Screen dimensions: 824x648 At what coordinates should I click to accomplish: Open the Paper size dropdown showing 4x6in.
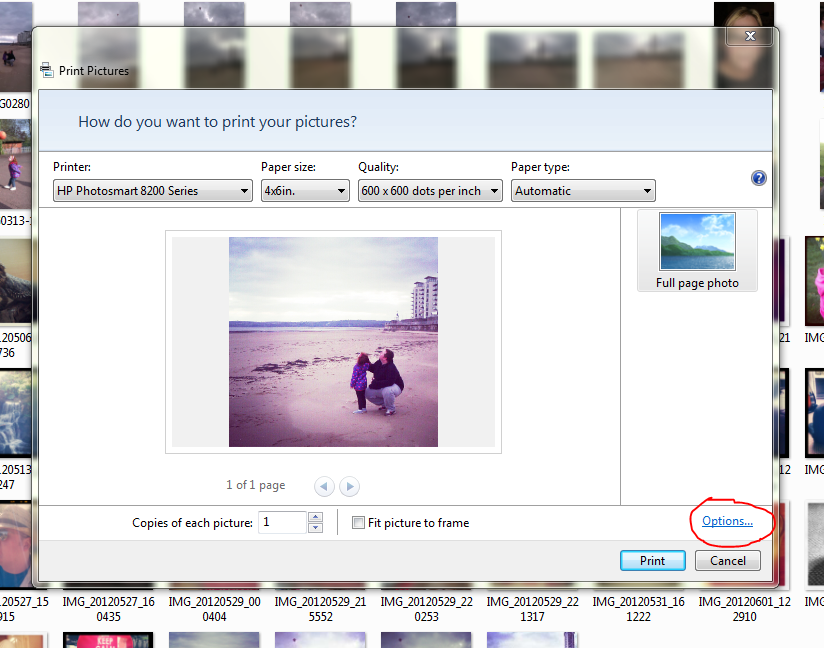tap(305, 191)
